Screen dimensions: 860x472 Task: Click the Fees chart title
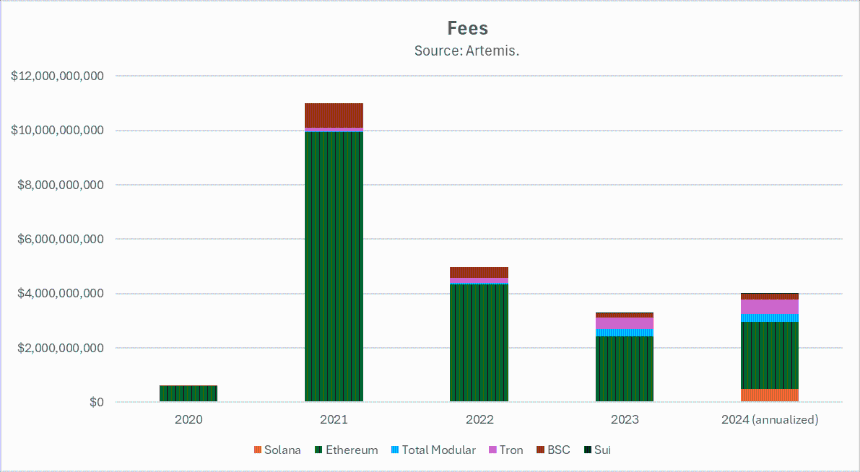(467, 28)
